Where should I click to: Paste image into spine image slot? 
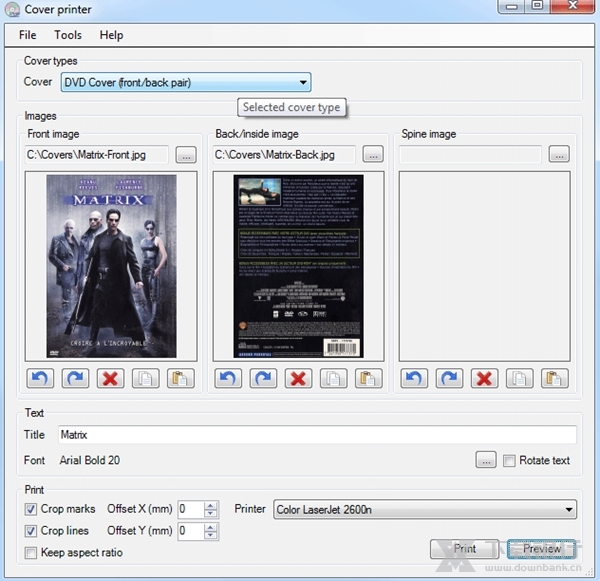point(554,380)
